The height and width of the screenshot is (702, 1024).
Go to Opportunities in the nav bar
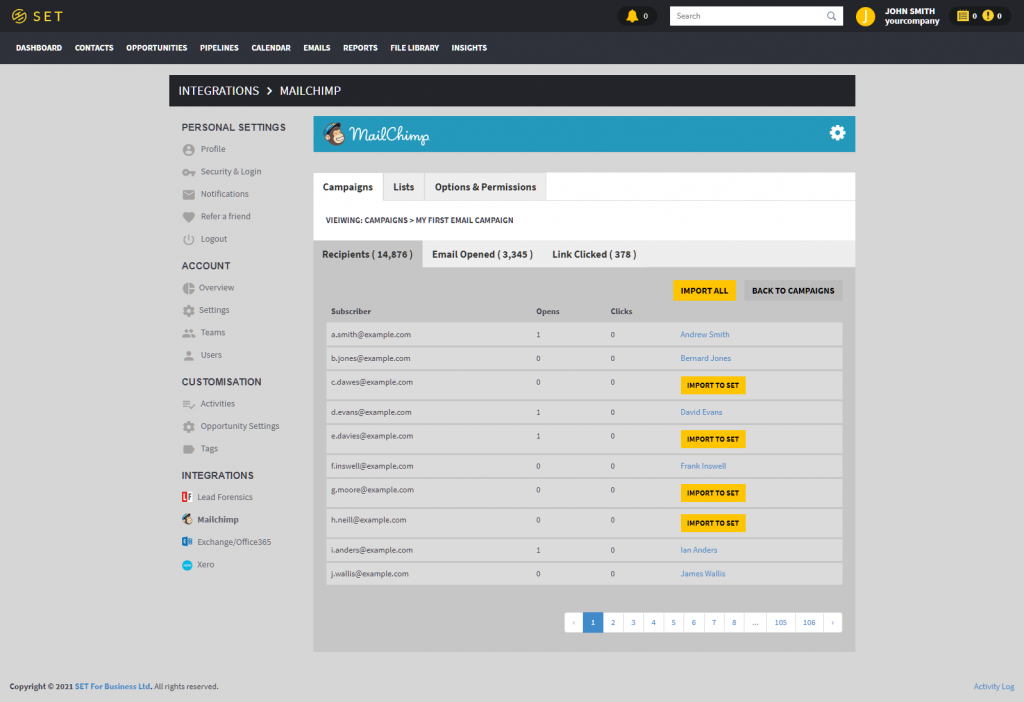tap(157, 48)
